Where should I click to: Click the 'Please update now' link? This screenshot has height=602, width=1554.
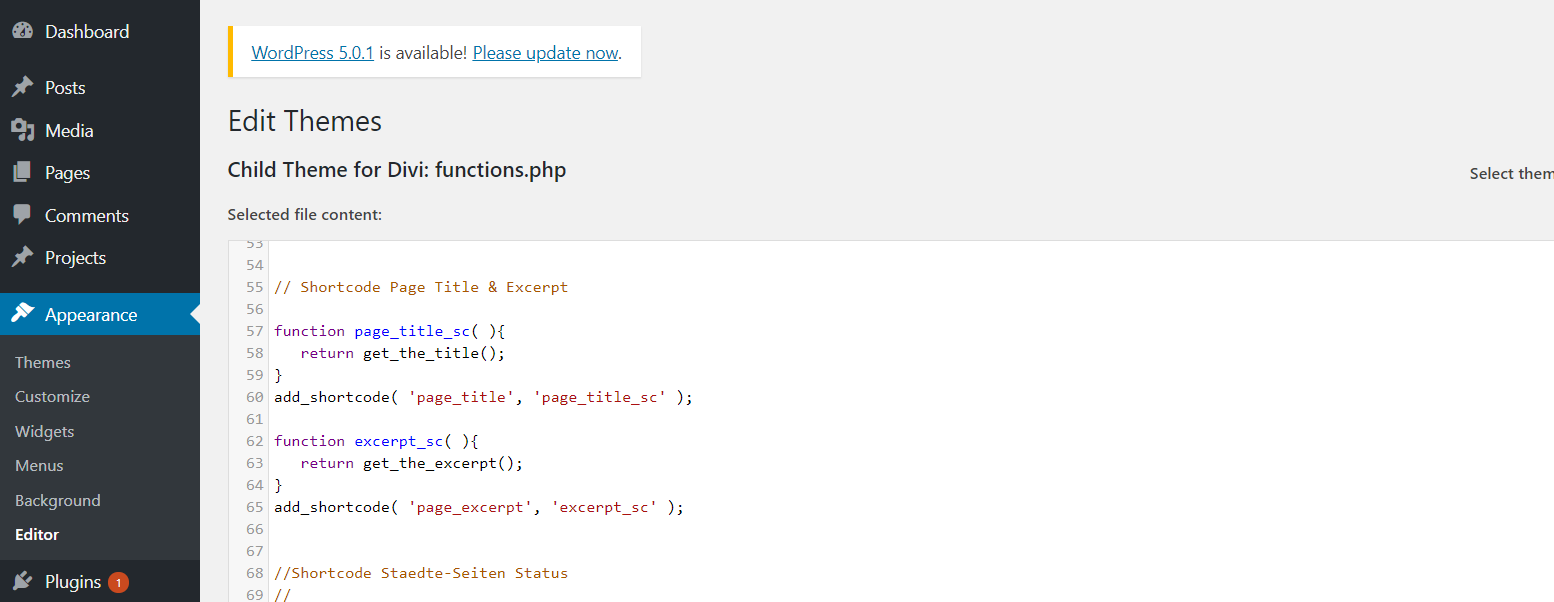coord(545,53)
